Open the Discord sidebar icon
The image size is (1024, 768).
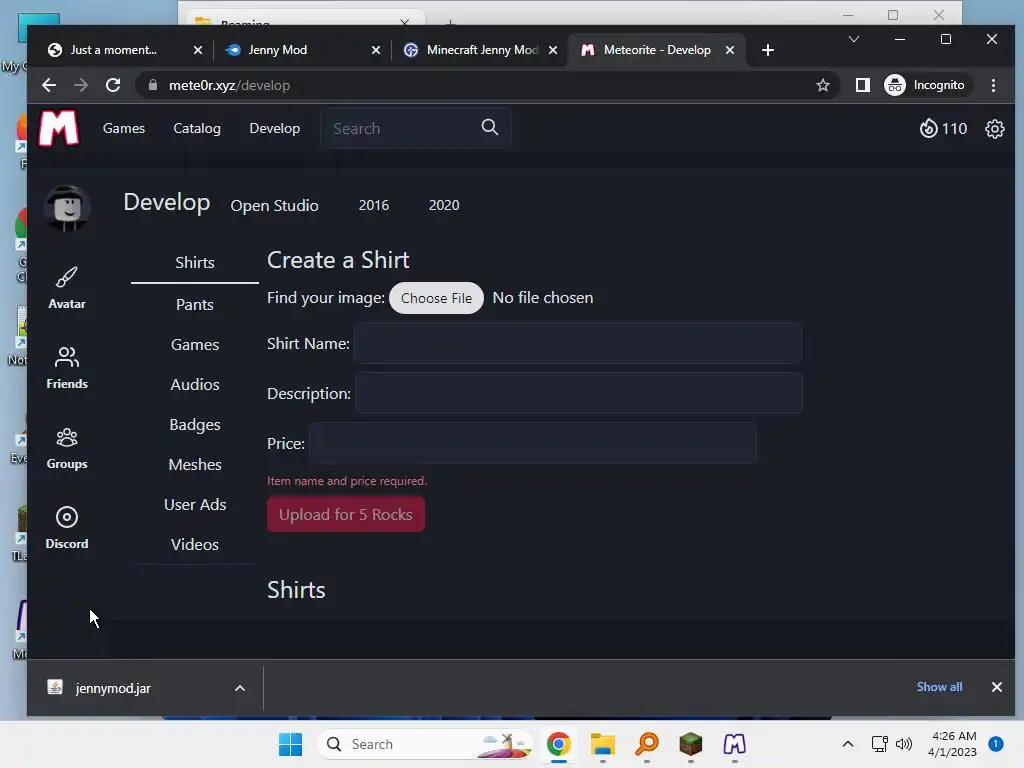pyautogui.click(x=67, y=528)
